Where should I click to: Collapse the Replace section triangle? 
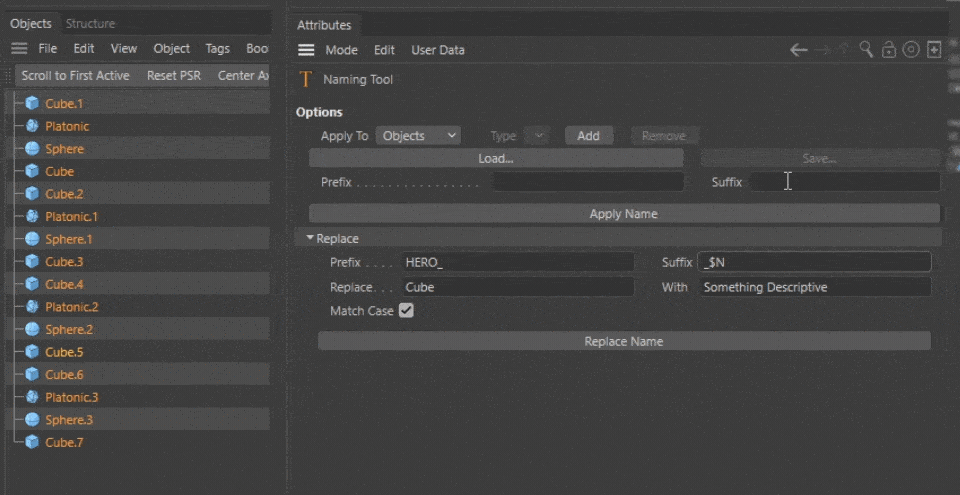[310, 238]
